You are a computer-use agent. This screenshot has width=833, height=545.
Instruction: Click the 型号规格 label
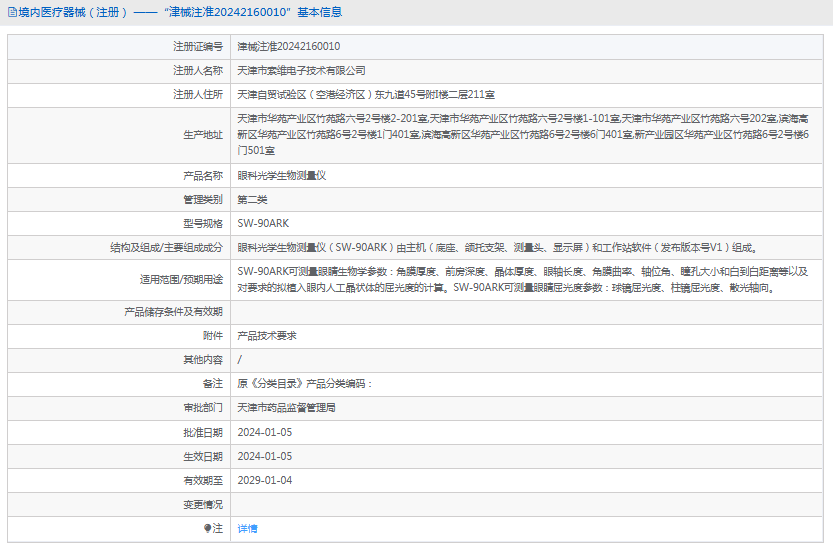pos(203,224)
